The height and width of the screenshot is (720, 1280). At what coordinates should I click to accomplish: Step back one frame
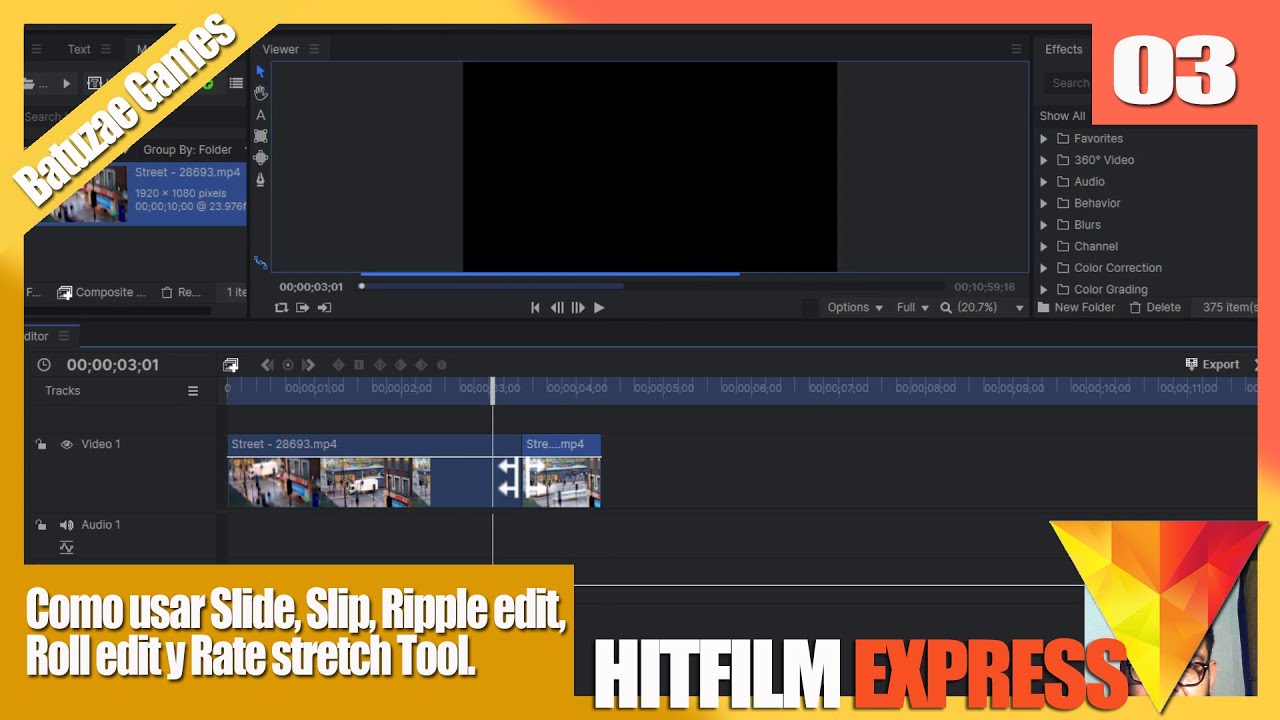[557, 308]
